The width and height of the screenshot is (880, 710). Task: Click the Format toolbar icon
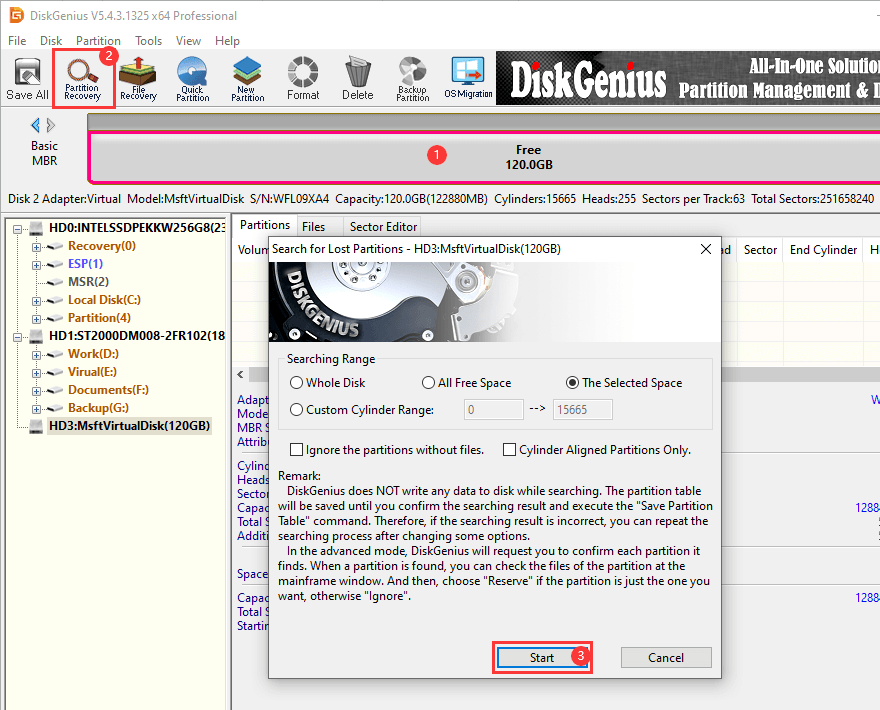(303, 80)
